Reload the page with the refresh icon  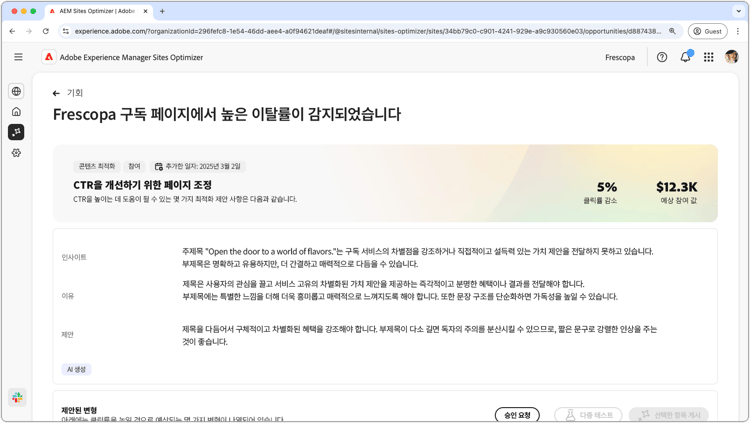coord(46,31)
